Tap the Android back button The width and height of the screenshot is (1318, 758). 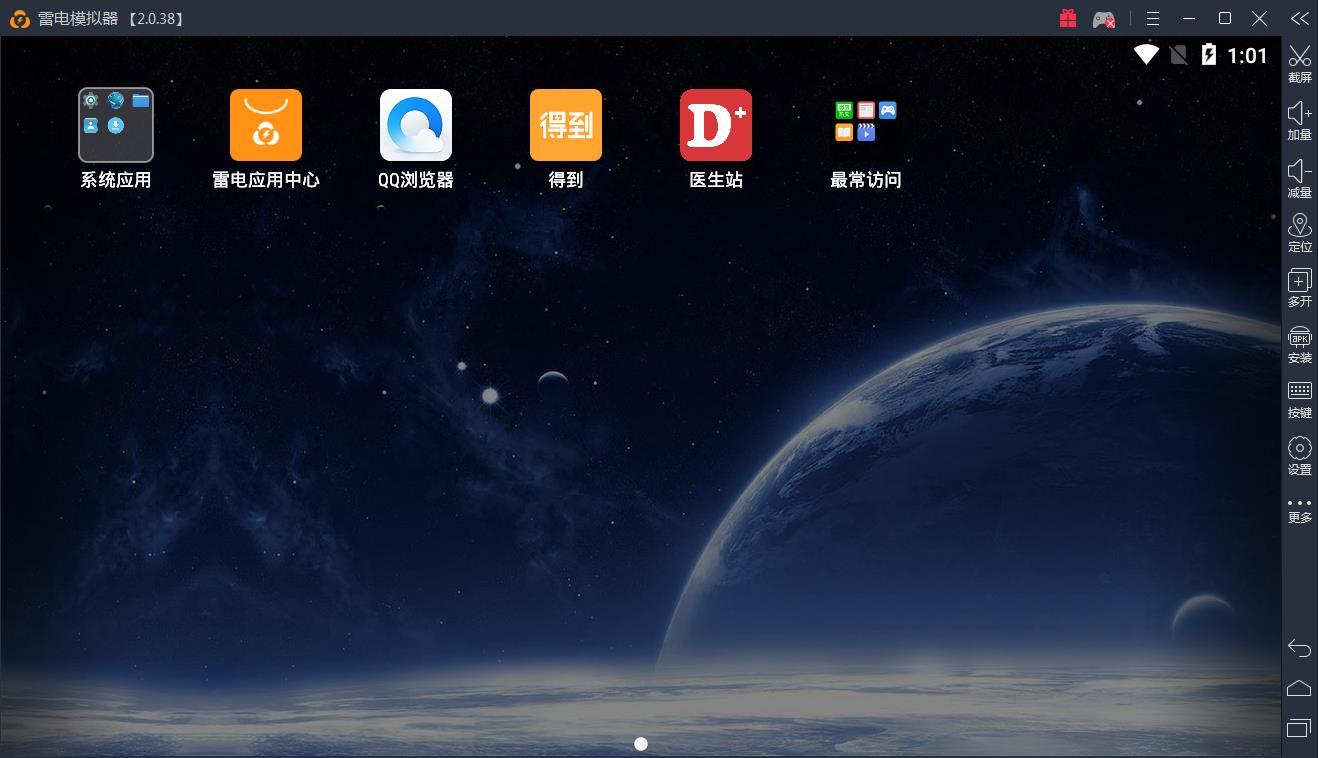coord(1299,648)
